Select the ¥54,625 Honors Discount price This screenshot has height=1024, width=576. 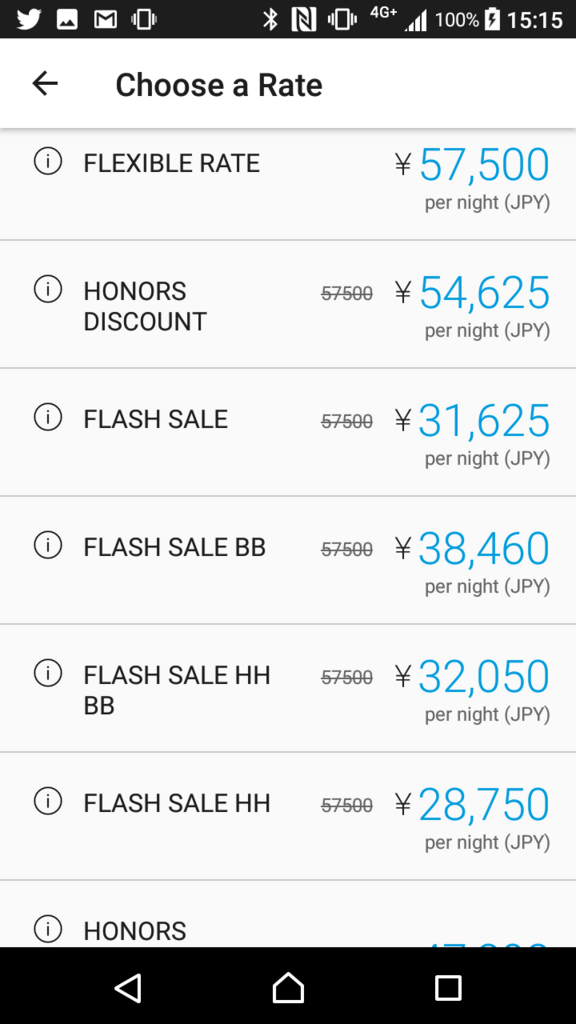[472, 293]
